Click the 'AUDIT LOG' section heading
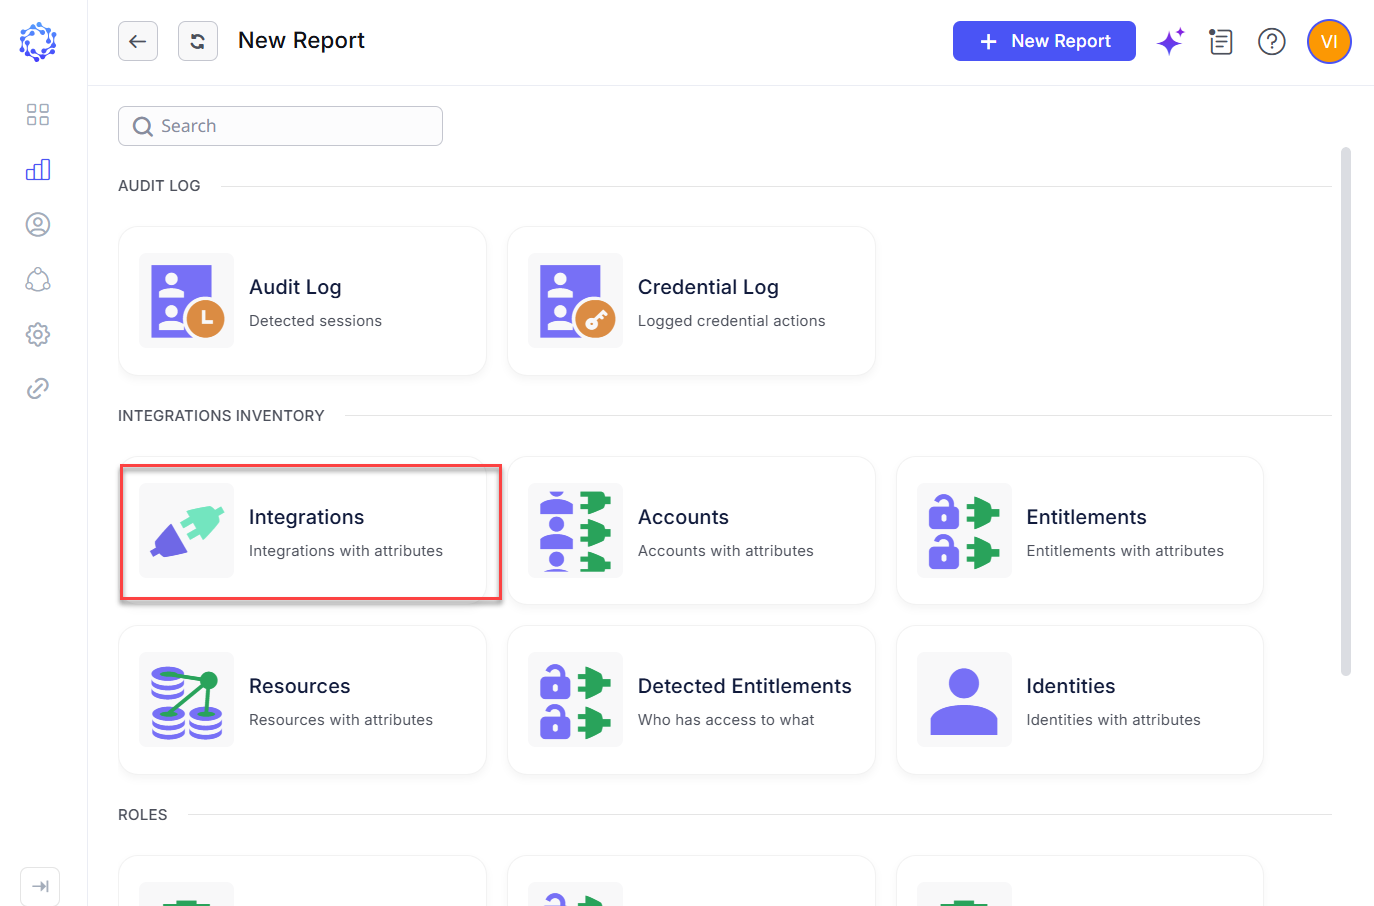 (159, 186)
